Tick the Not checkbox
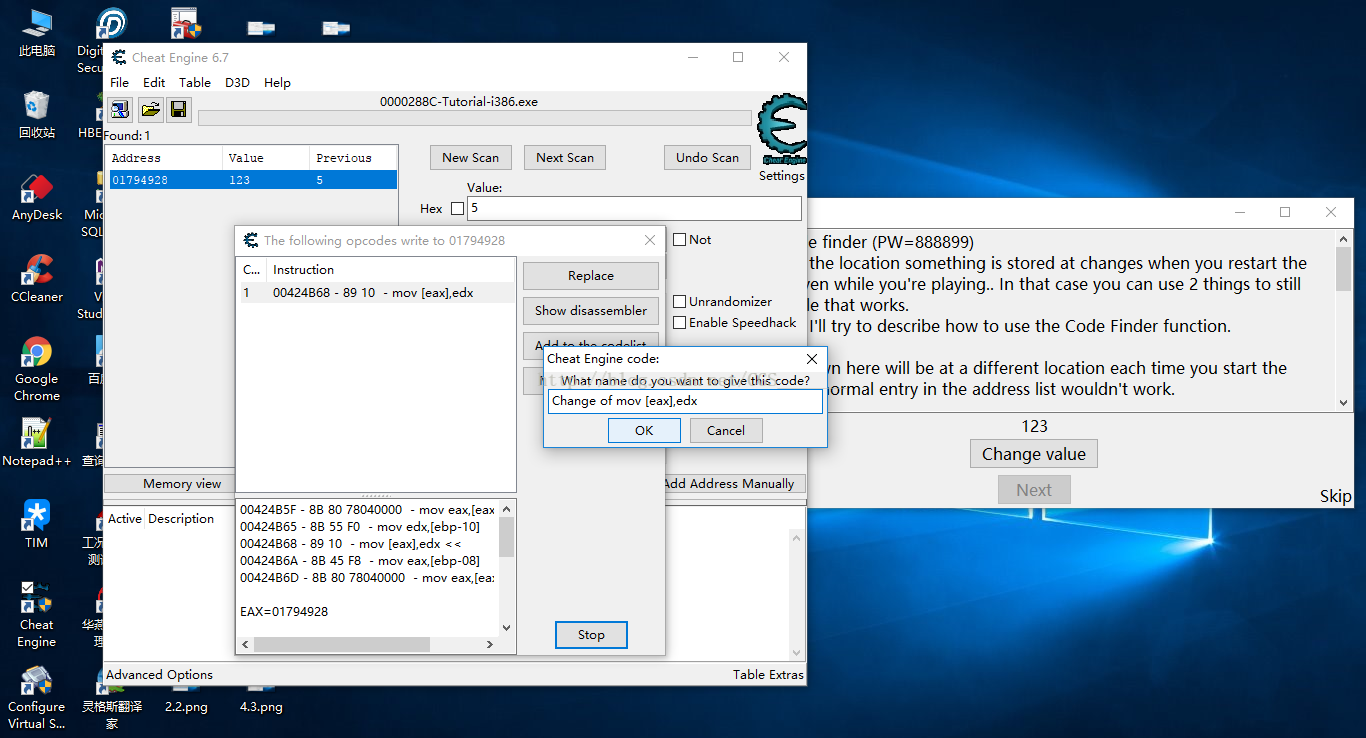 tap(680, 240)
